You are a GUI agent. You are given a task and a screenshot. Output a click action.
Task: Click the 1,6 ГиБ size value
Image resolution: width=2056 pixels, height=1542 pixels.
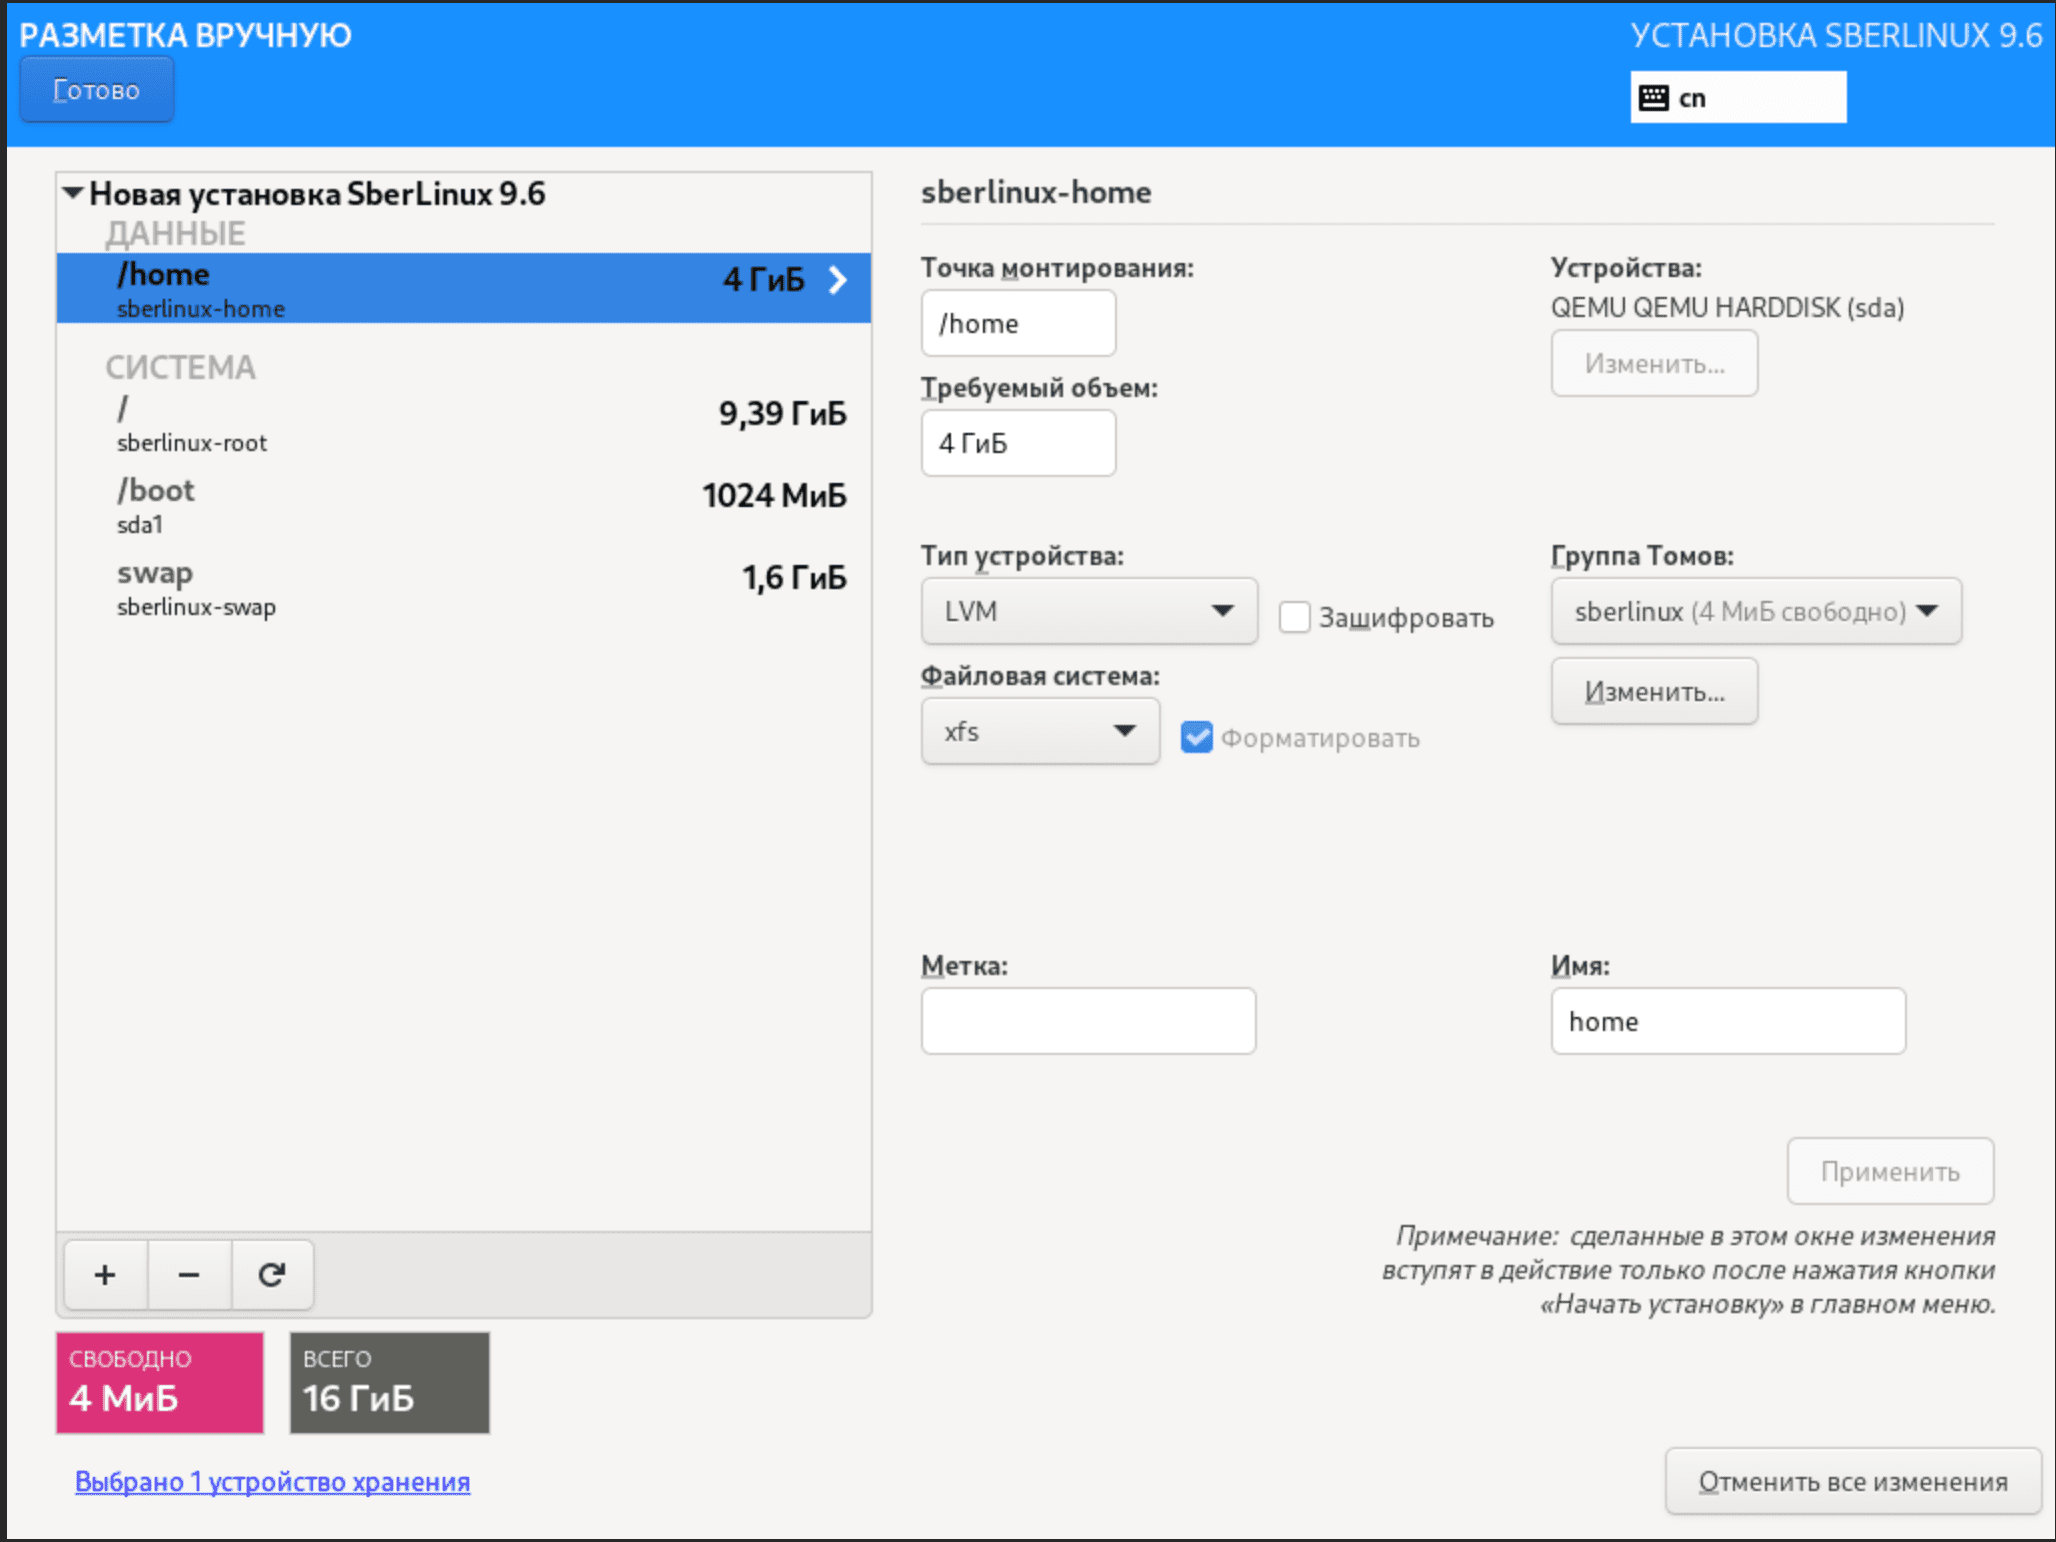coord(794,577)
